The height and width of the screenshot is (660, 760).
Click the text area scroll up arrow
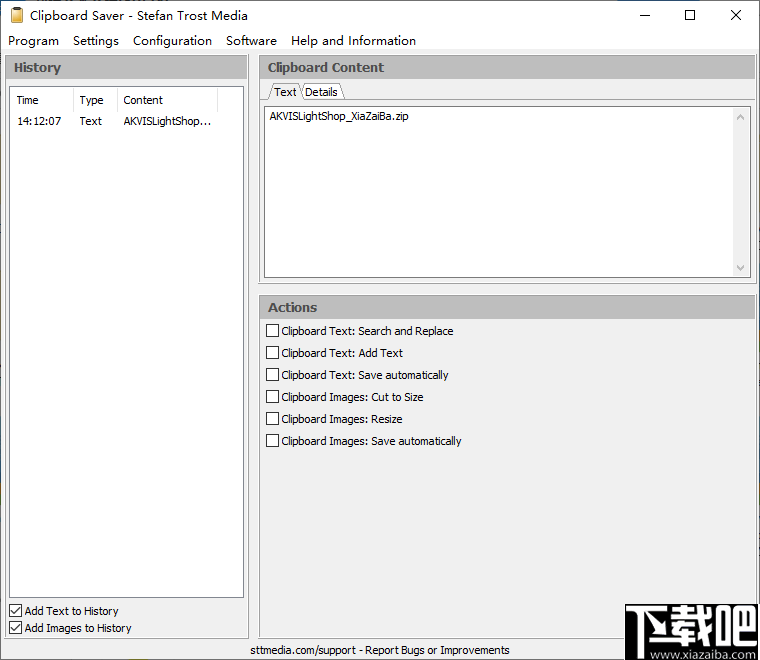pos(740,117)
